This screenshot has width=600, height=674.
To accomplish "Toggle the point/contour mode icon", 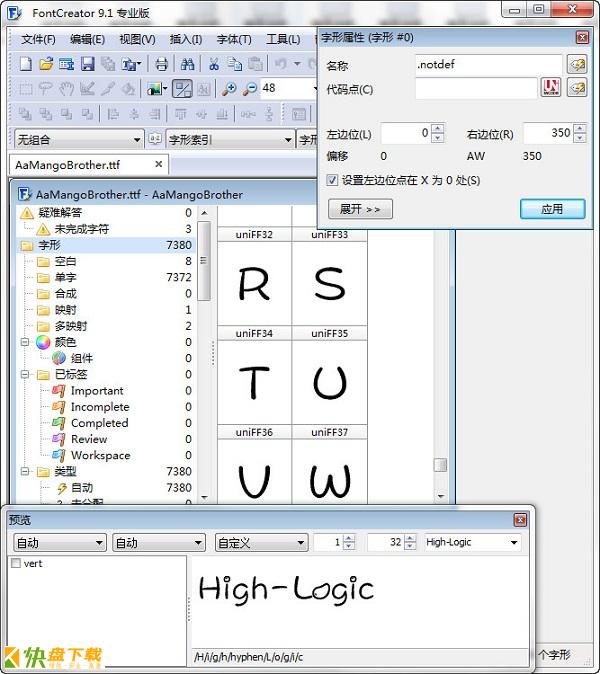I will pos(182,89).
